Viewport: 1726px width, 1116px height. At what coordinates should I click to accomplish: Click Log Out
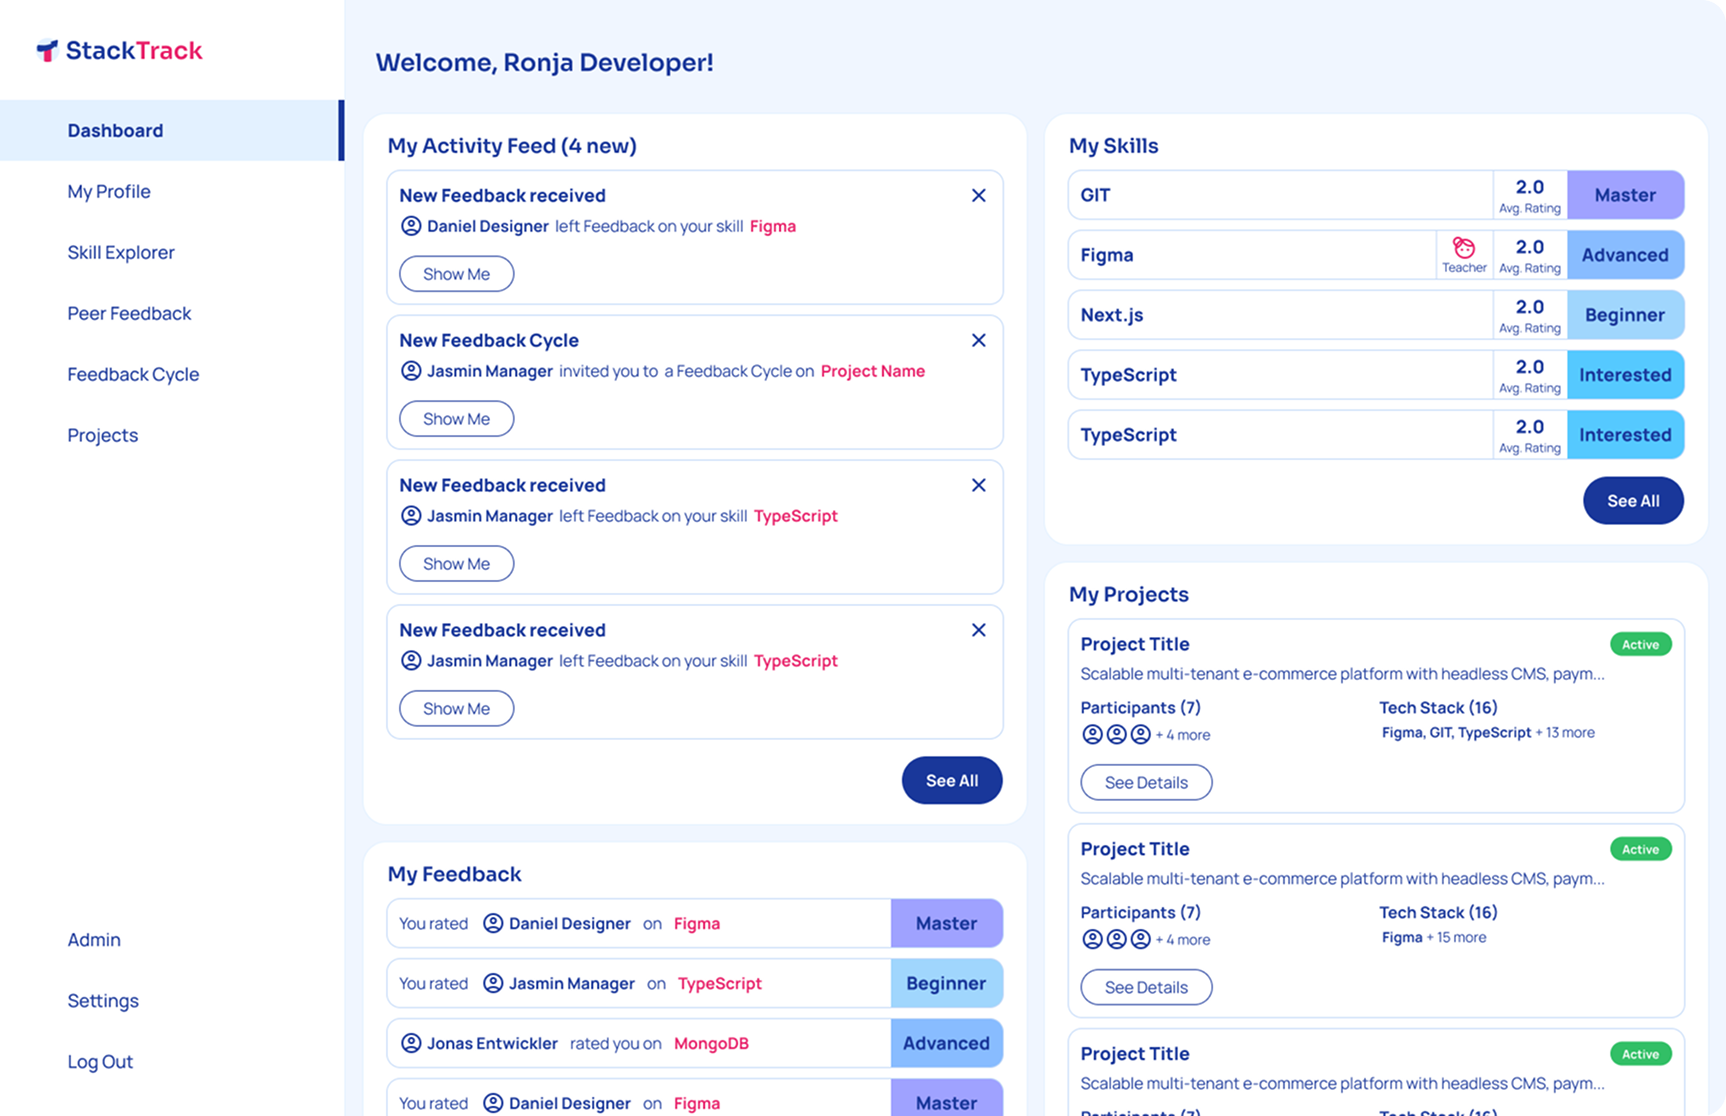click(100, 1061)
